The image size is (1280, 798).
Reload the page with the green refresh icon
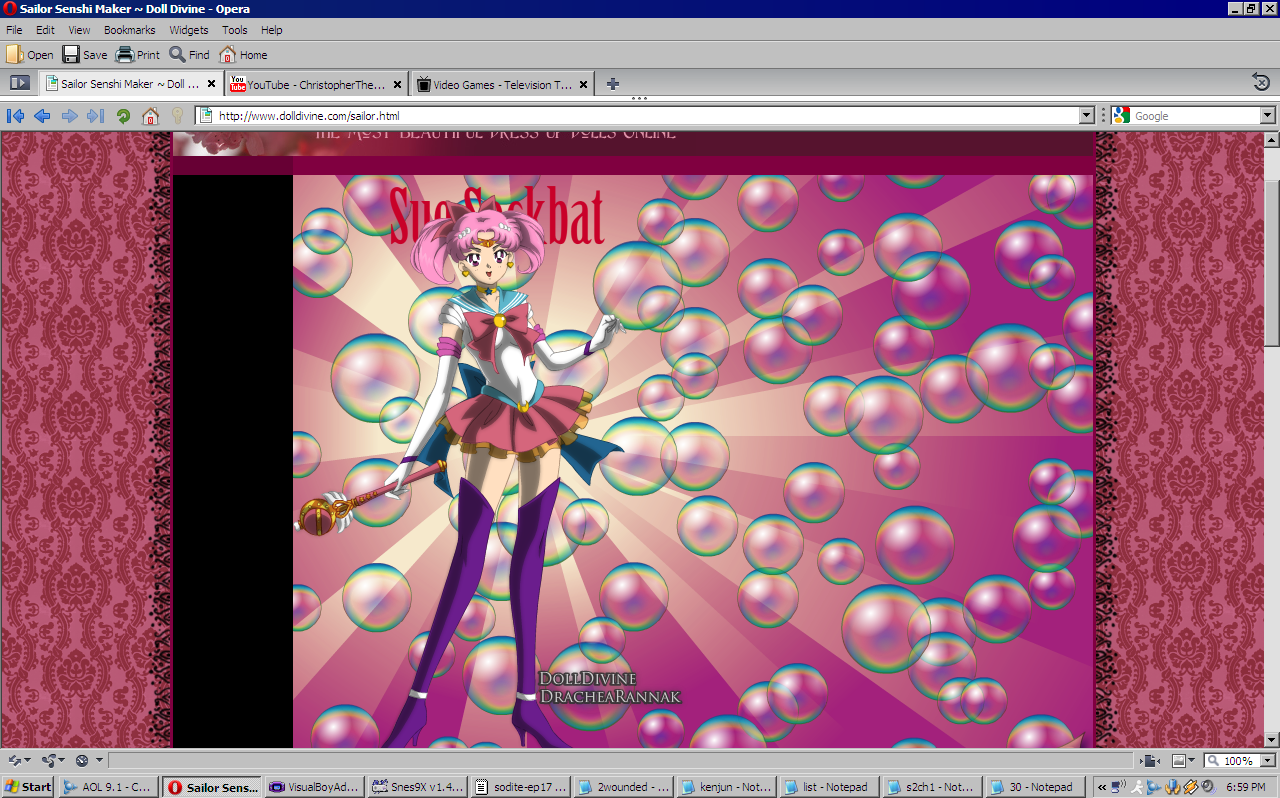point(123,116)
